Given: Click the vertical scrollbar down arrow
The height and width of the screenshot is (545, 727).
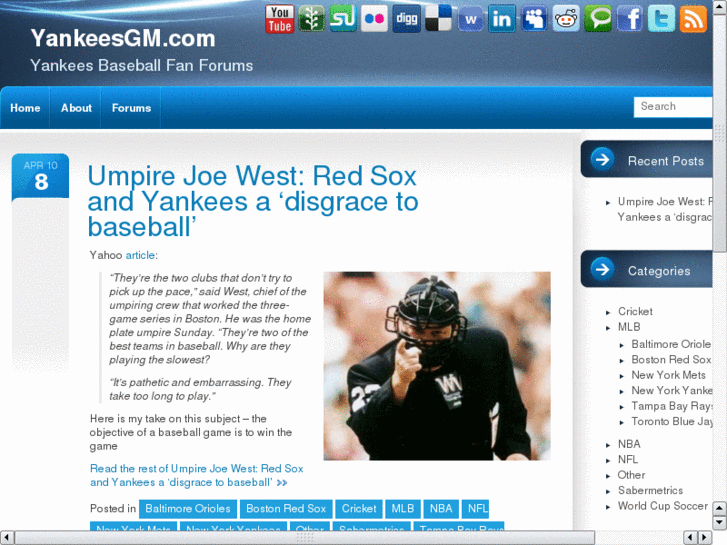Looking at the screenshot, I should coord(720,523).
